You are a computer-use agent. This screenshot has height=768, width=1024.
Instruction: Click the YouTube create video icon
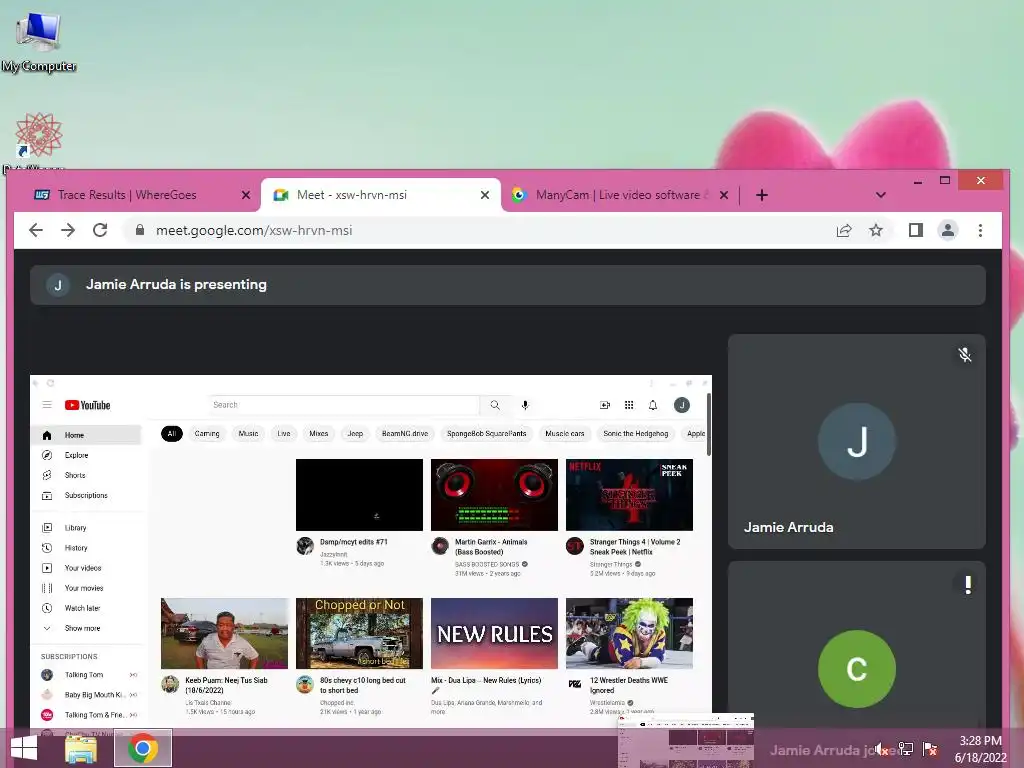605,405
